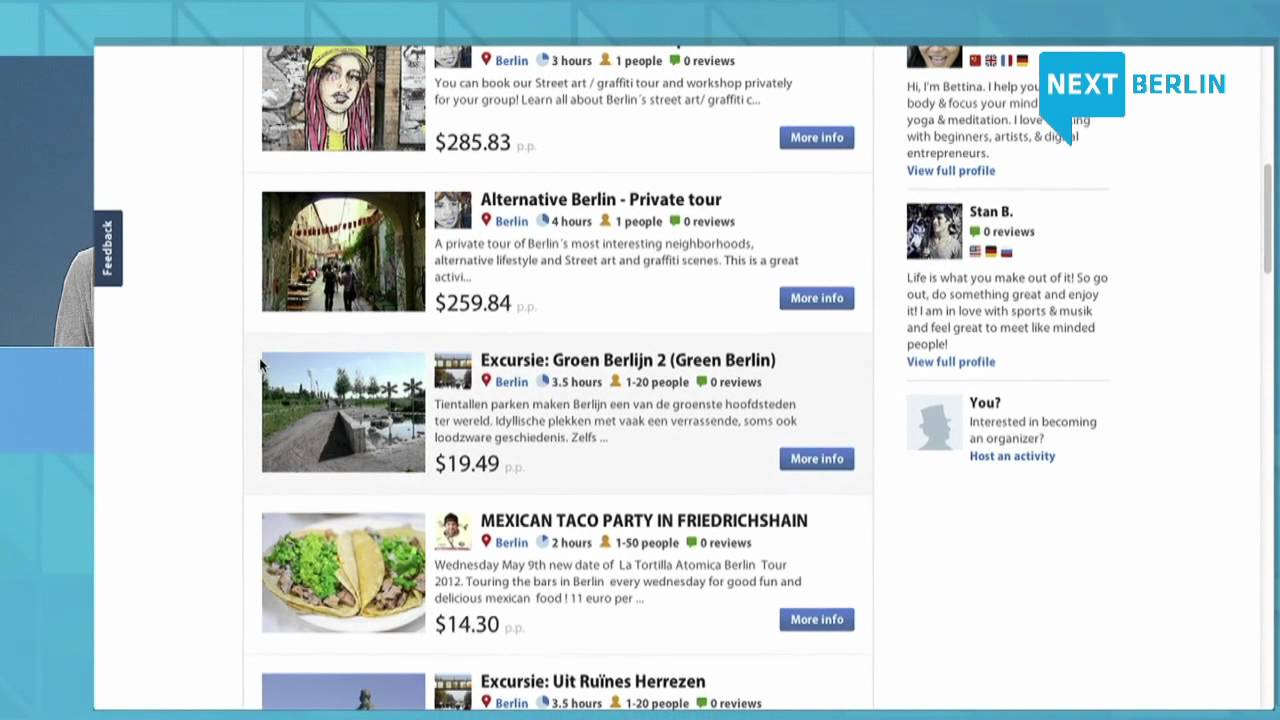Click Stan B. reviews bubble icon
Image resolution: width=1280 pixels, height=720 pixels.
tap(975, 232)
